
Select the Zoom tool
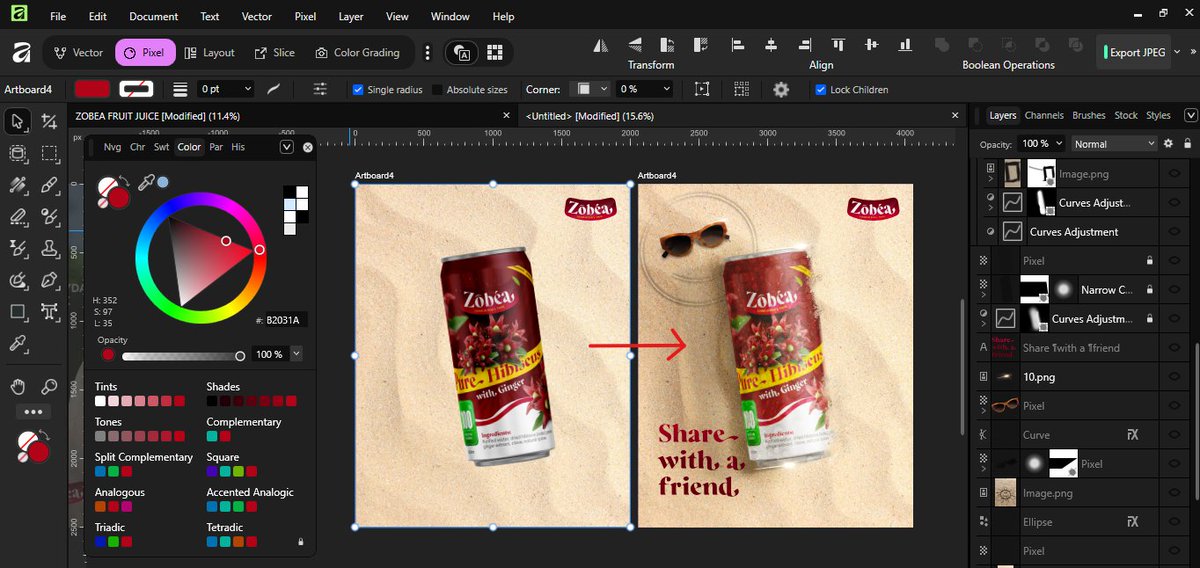[49, 386]
